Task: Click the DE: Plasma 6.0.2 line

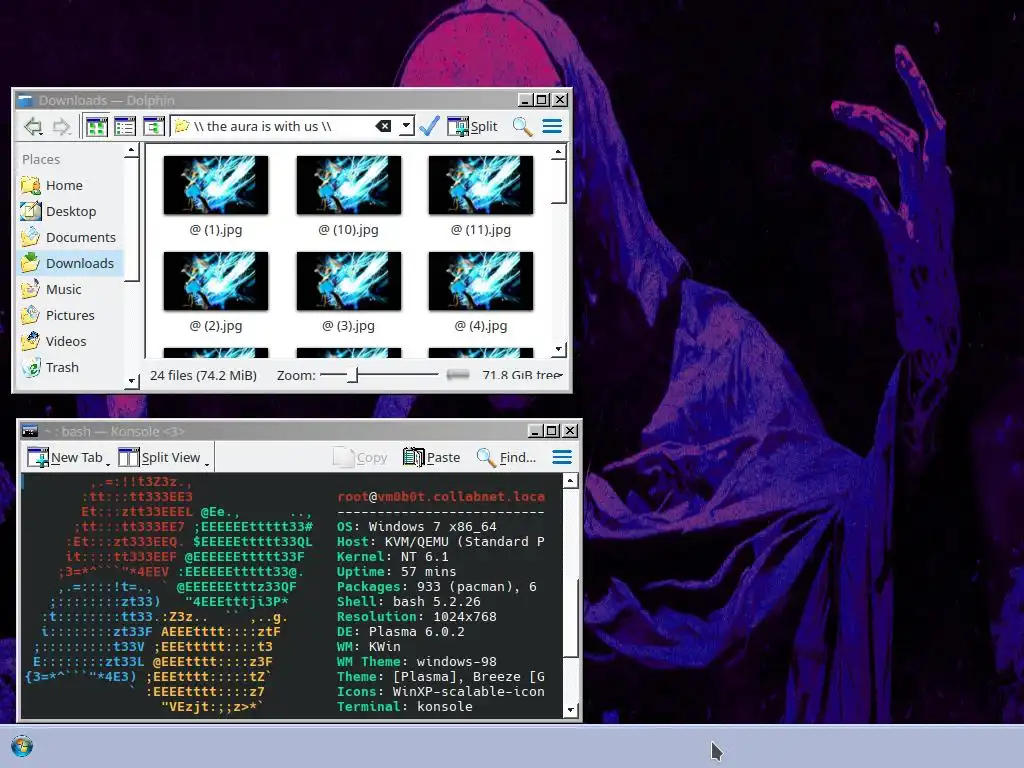Action: click(x=401, y=632)
